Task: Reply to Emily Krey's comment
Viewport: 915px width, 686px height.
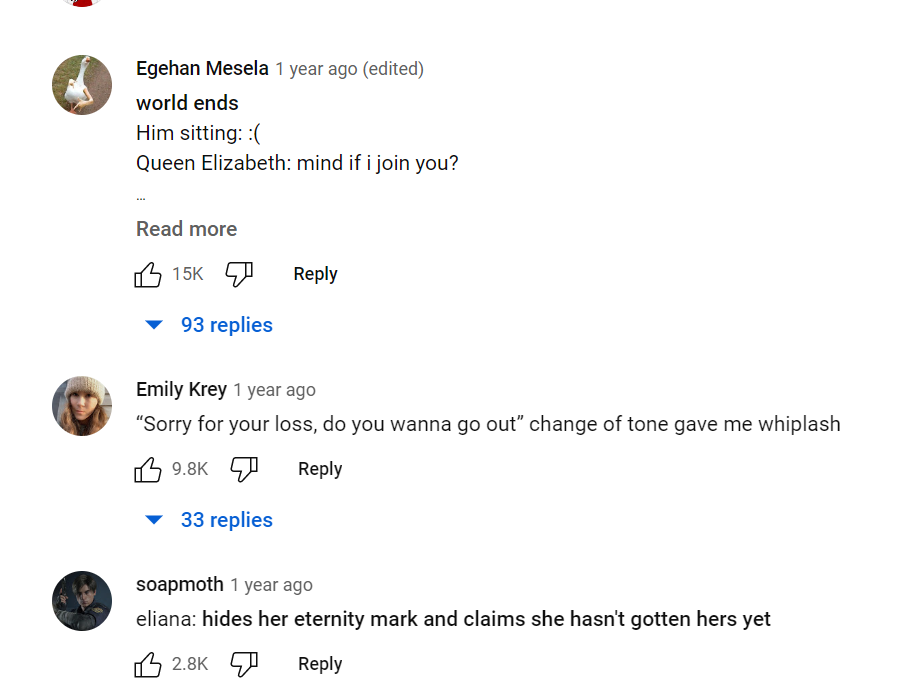Action: point(320,469)
